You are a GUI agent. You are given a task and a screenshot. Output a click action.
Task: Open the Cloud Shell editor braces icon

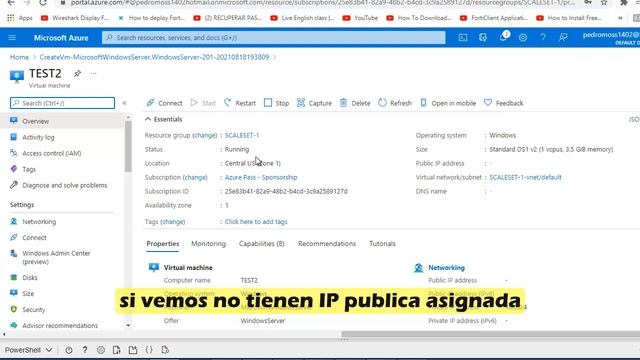(x=149, y=350)
